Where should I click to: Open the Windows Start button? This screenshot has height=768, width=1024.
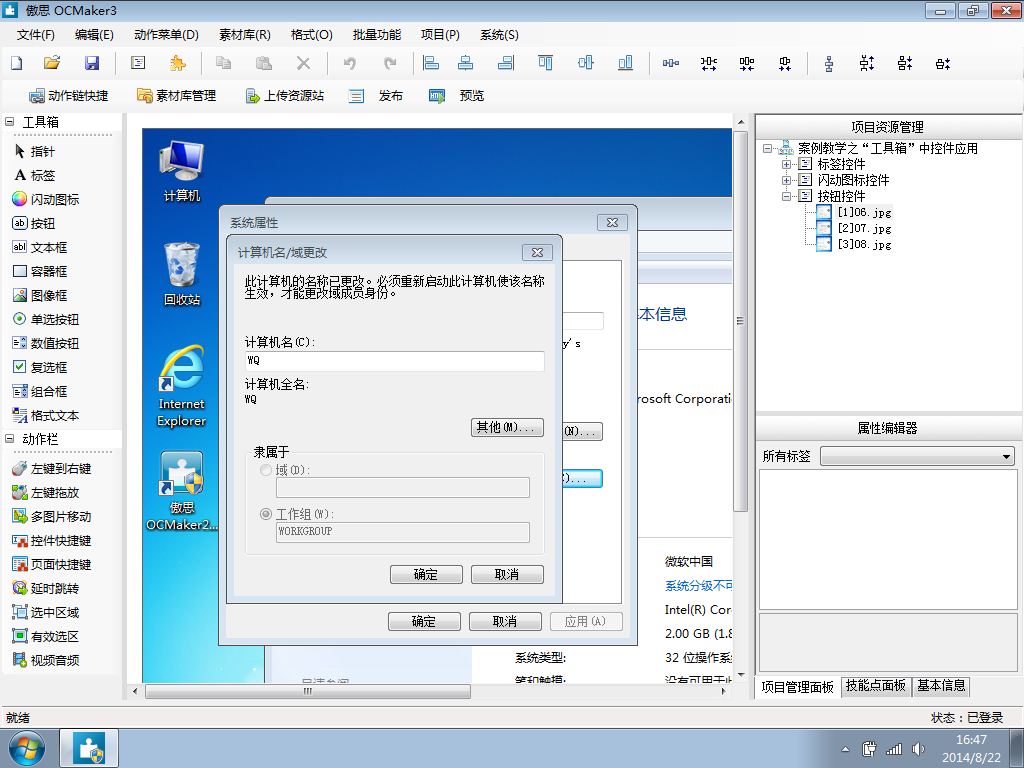[x=27, y=748]
